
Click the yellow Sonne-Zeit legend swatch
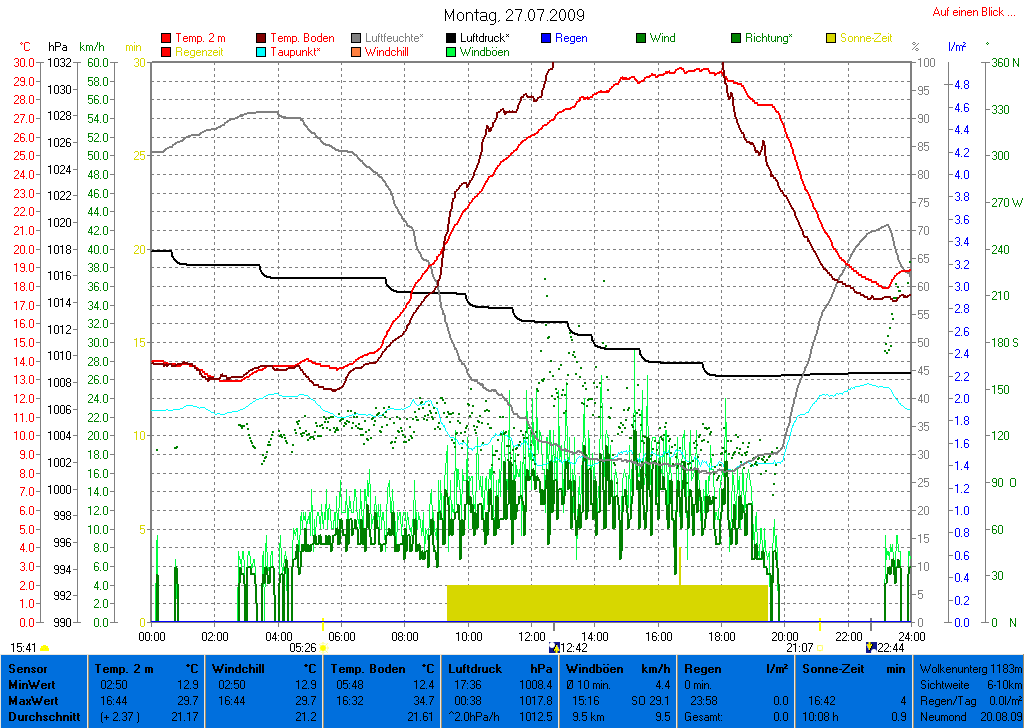[832, 39]
